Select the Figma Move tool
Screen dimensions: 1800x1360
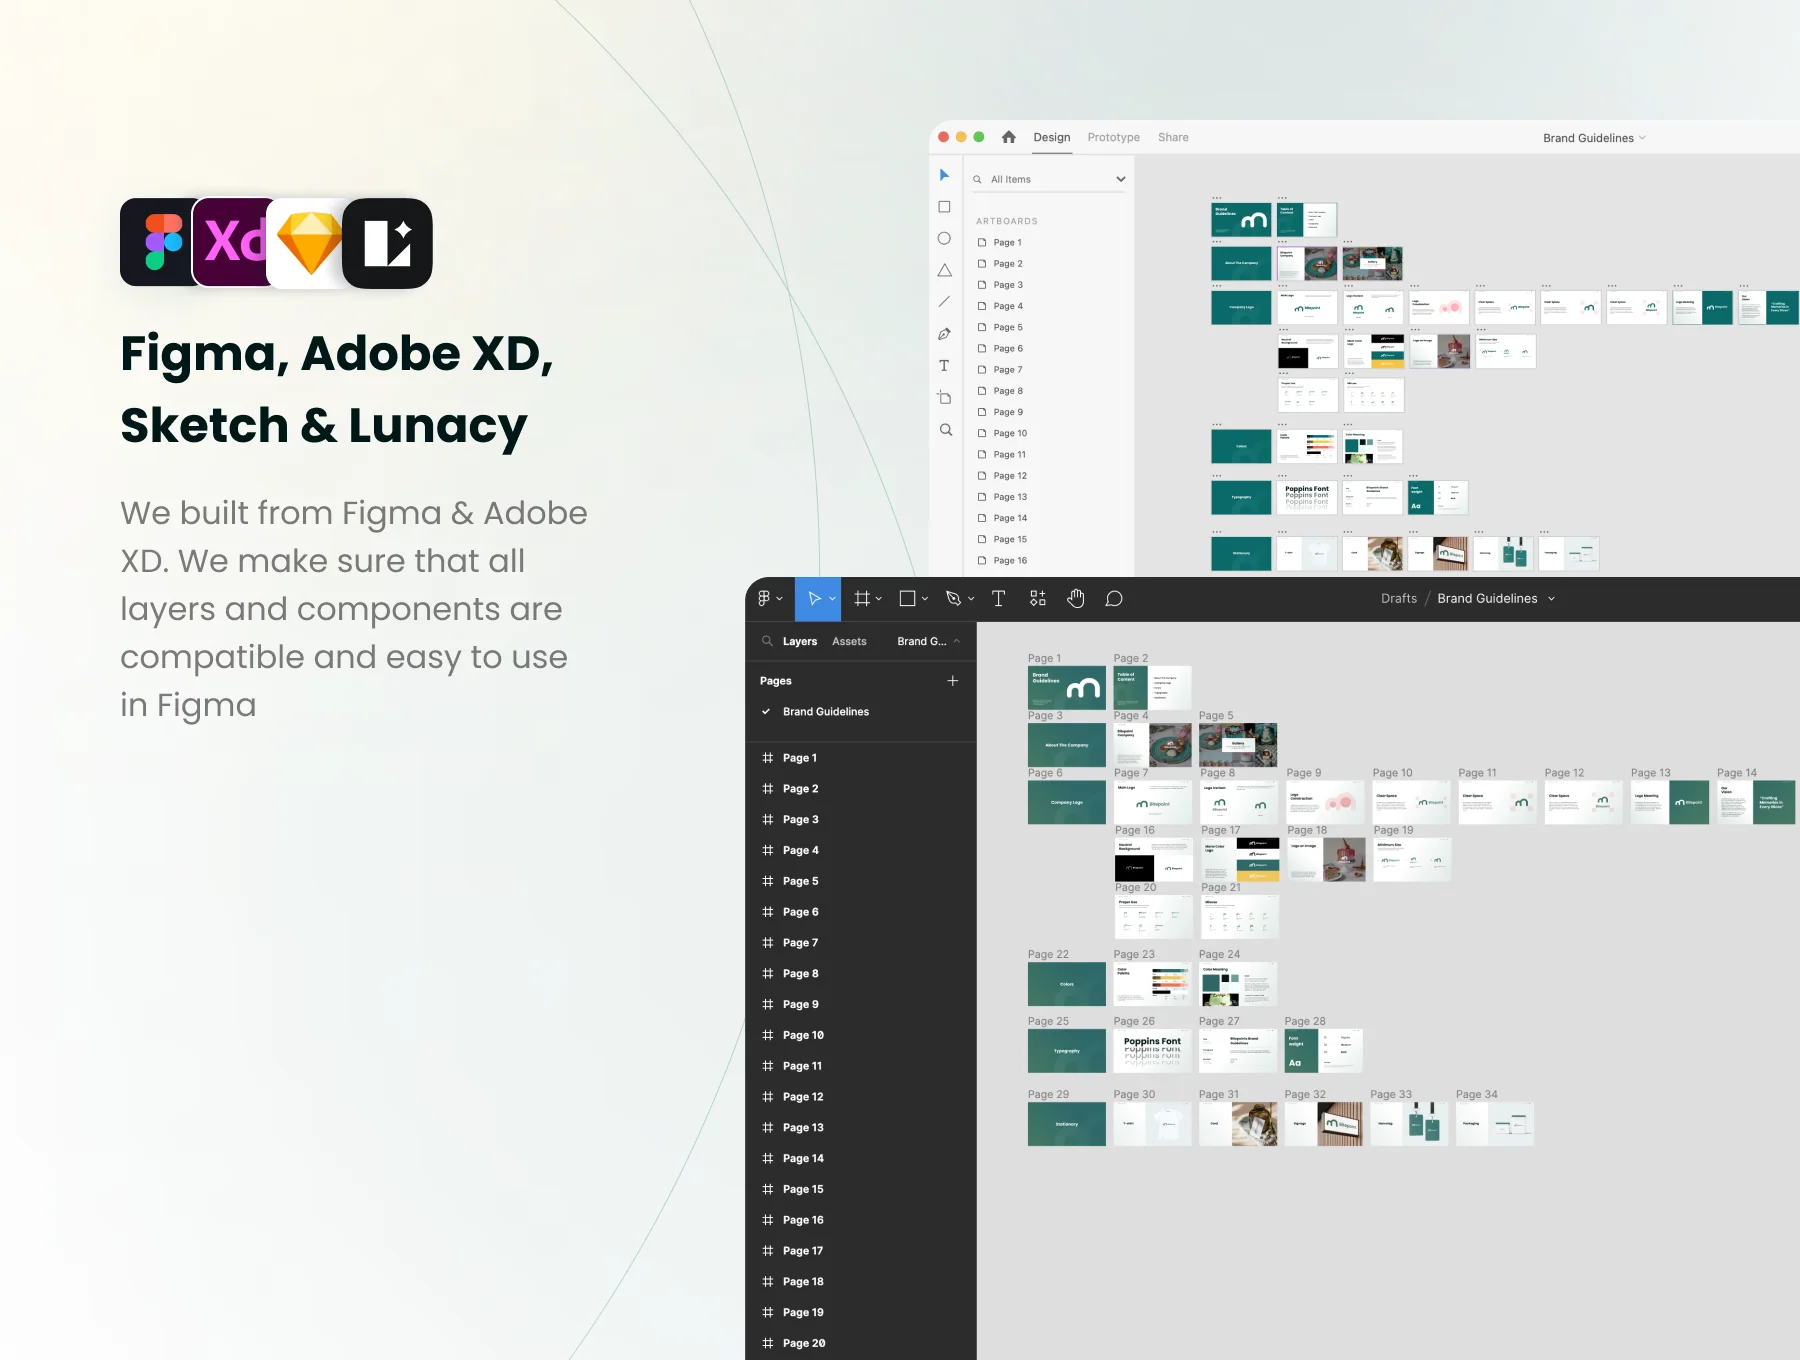click(x=814, y=599)
